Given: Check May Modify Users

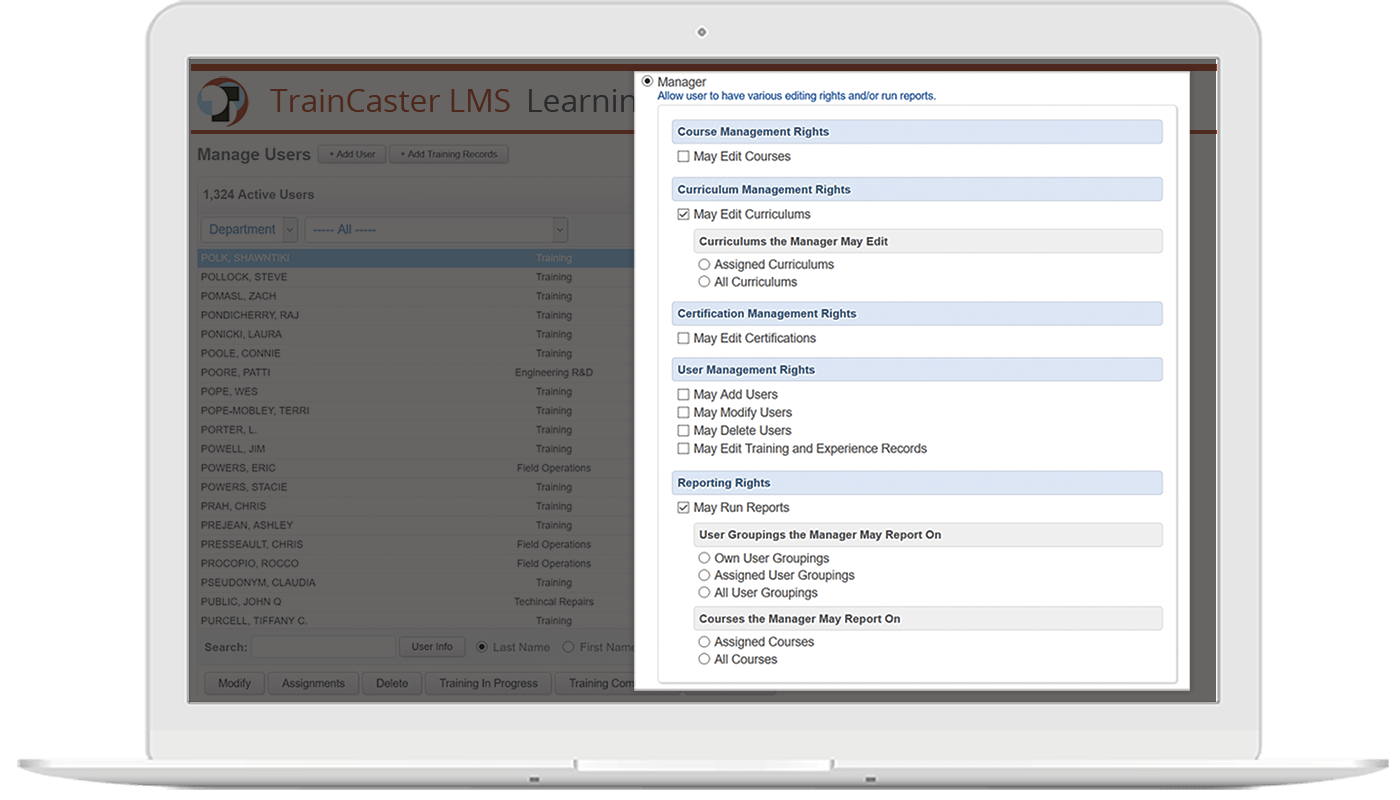Looking at the screenshot, I should 683,413.
